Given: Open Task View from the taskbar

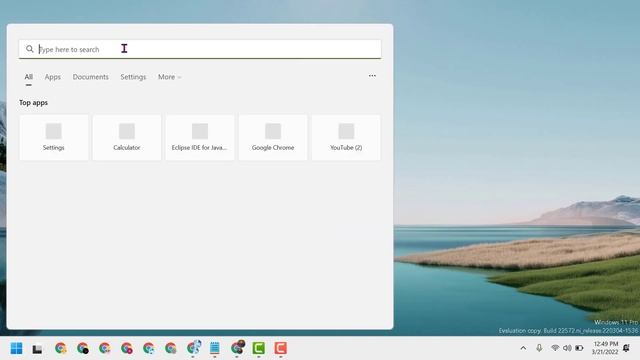Looking at the screenshot, I should click(38, 349).
